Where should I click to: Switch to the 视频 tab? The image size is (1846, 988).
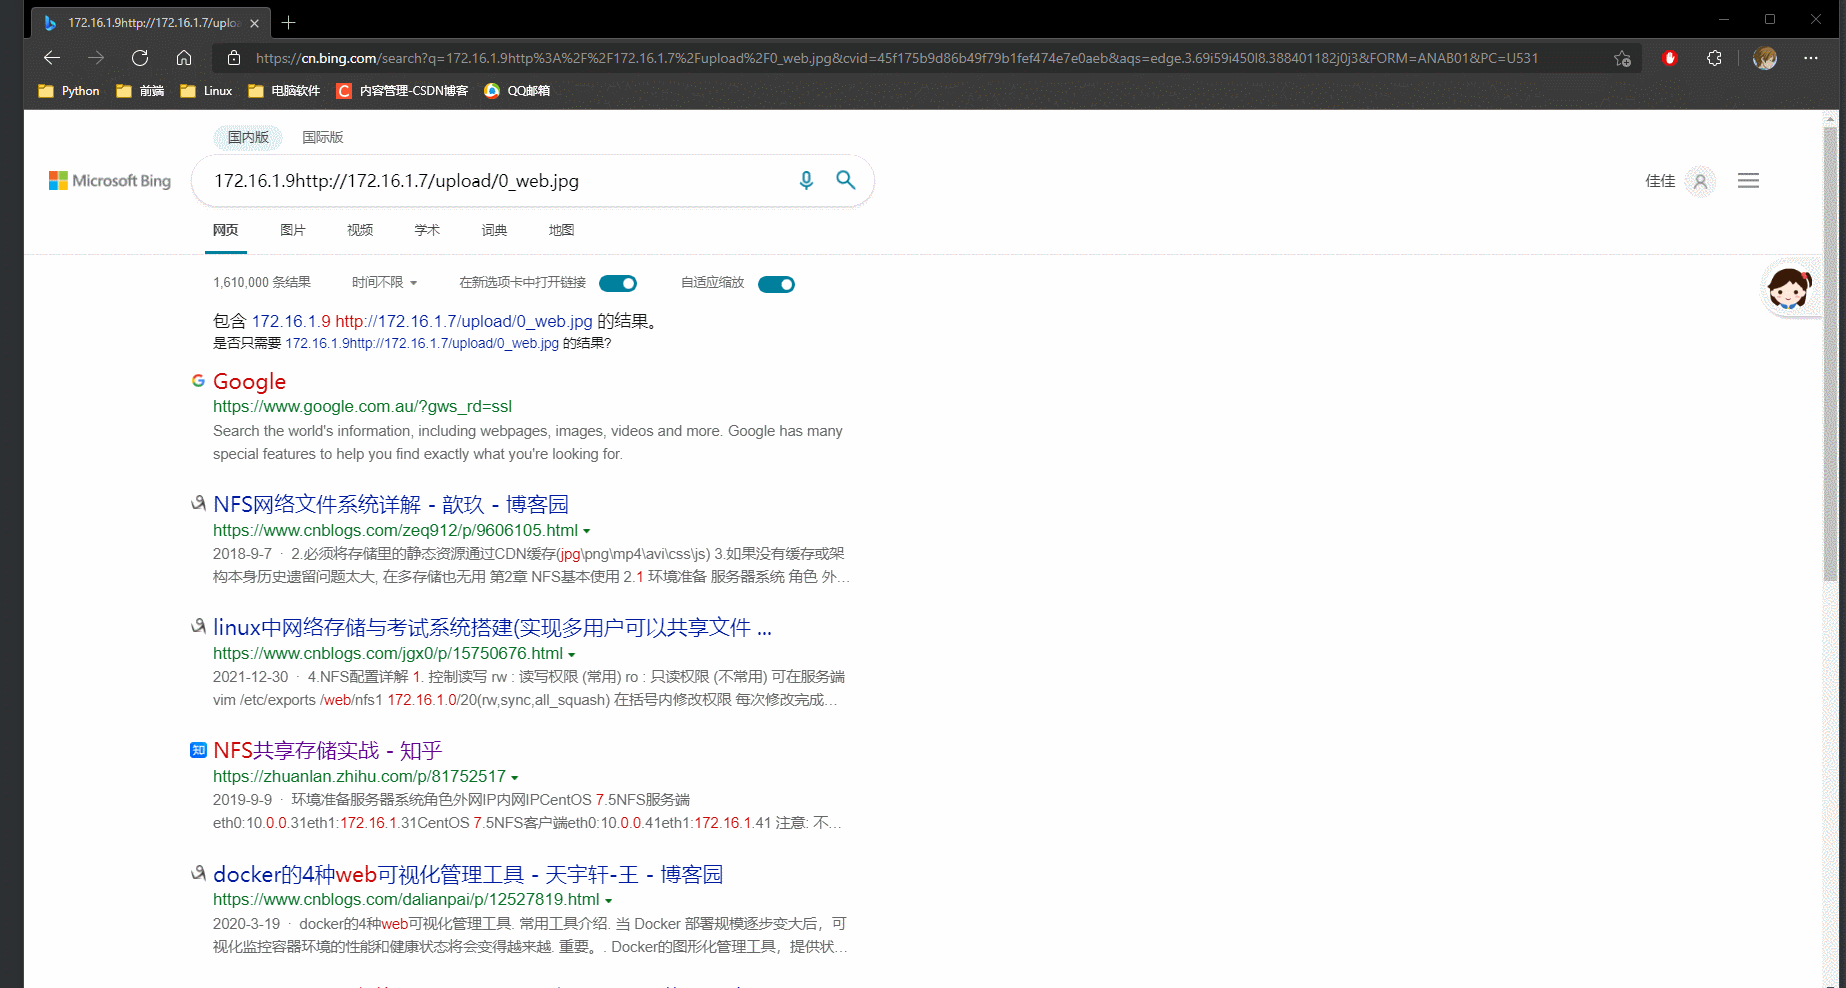(360, 230)
